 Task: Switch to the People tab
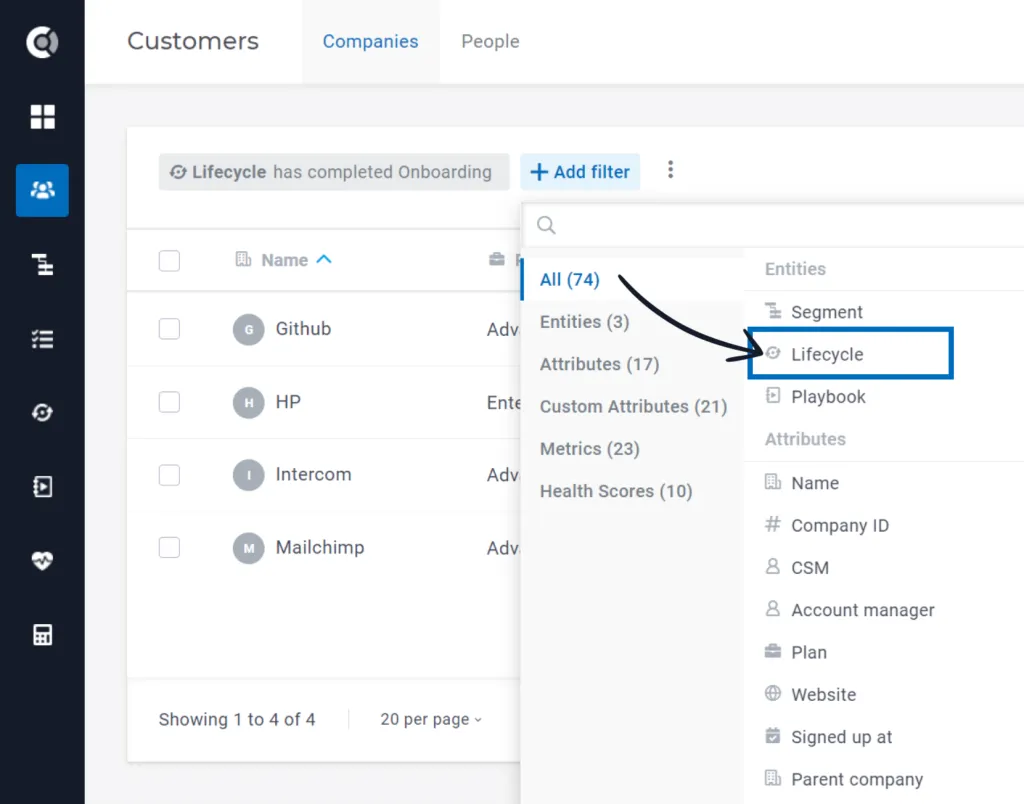(x=490, y=41)
